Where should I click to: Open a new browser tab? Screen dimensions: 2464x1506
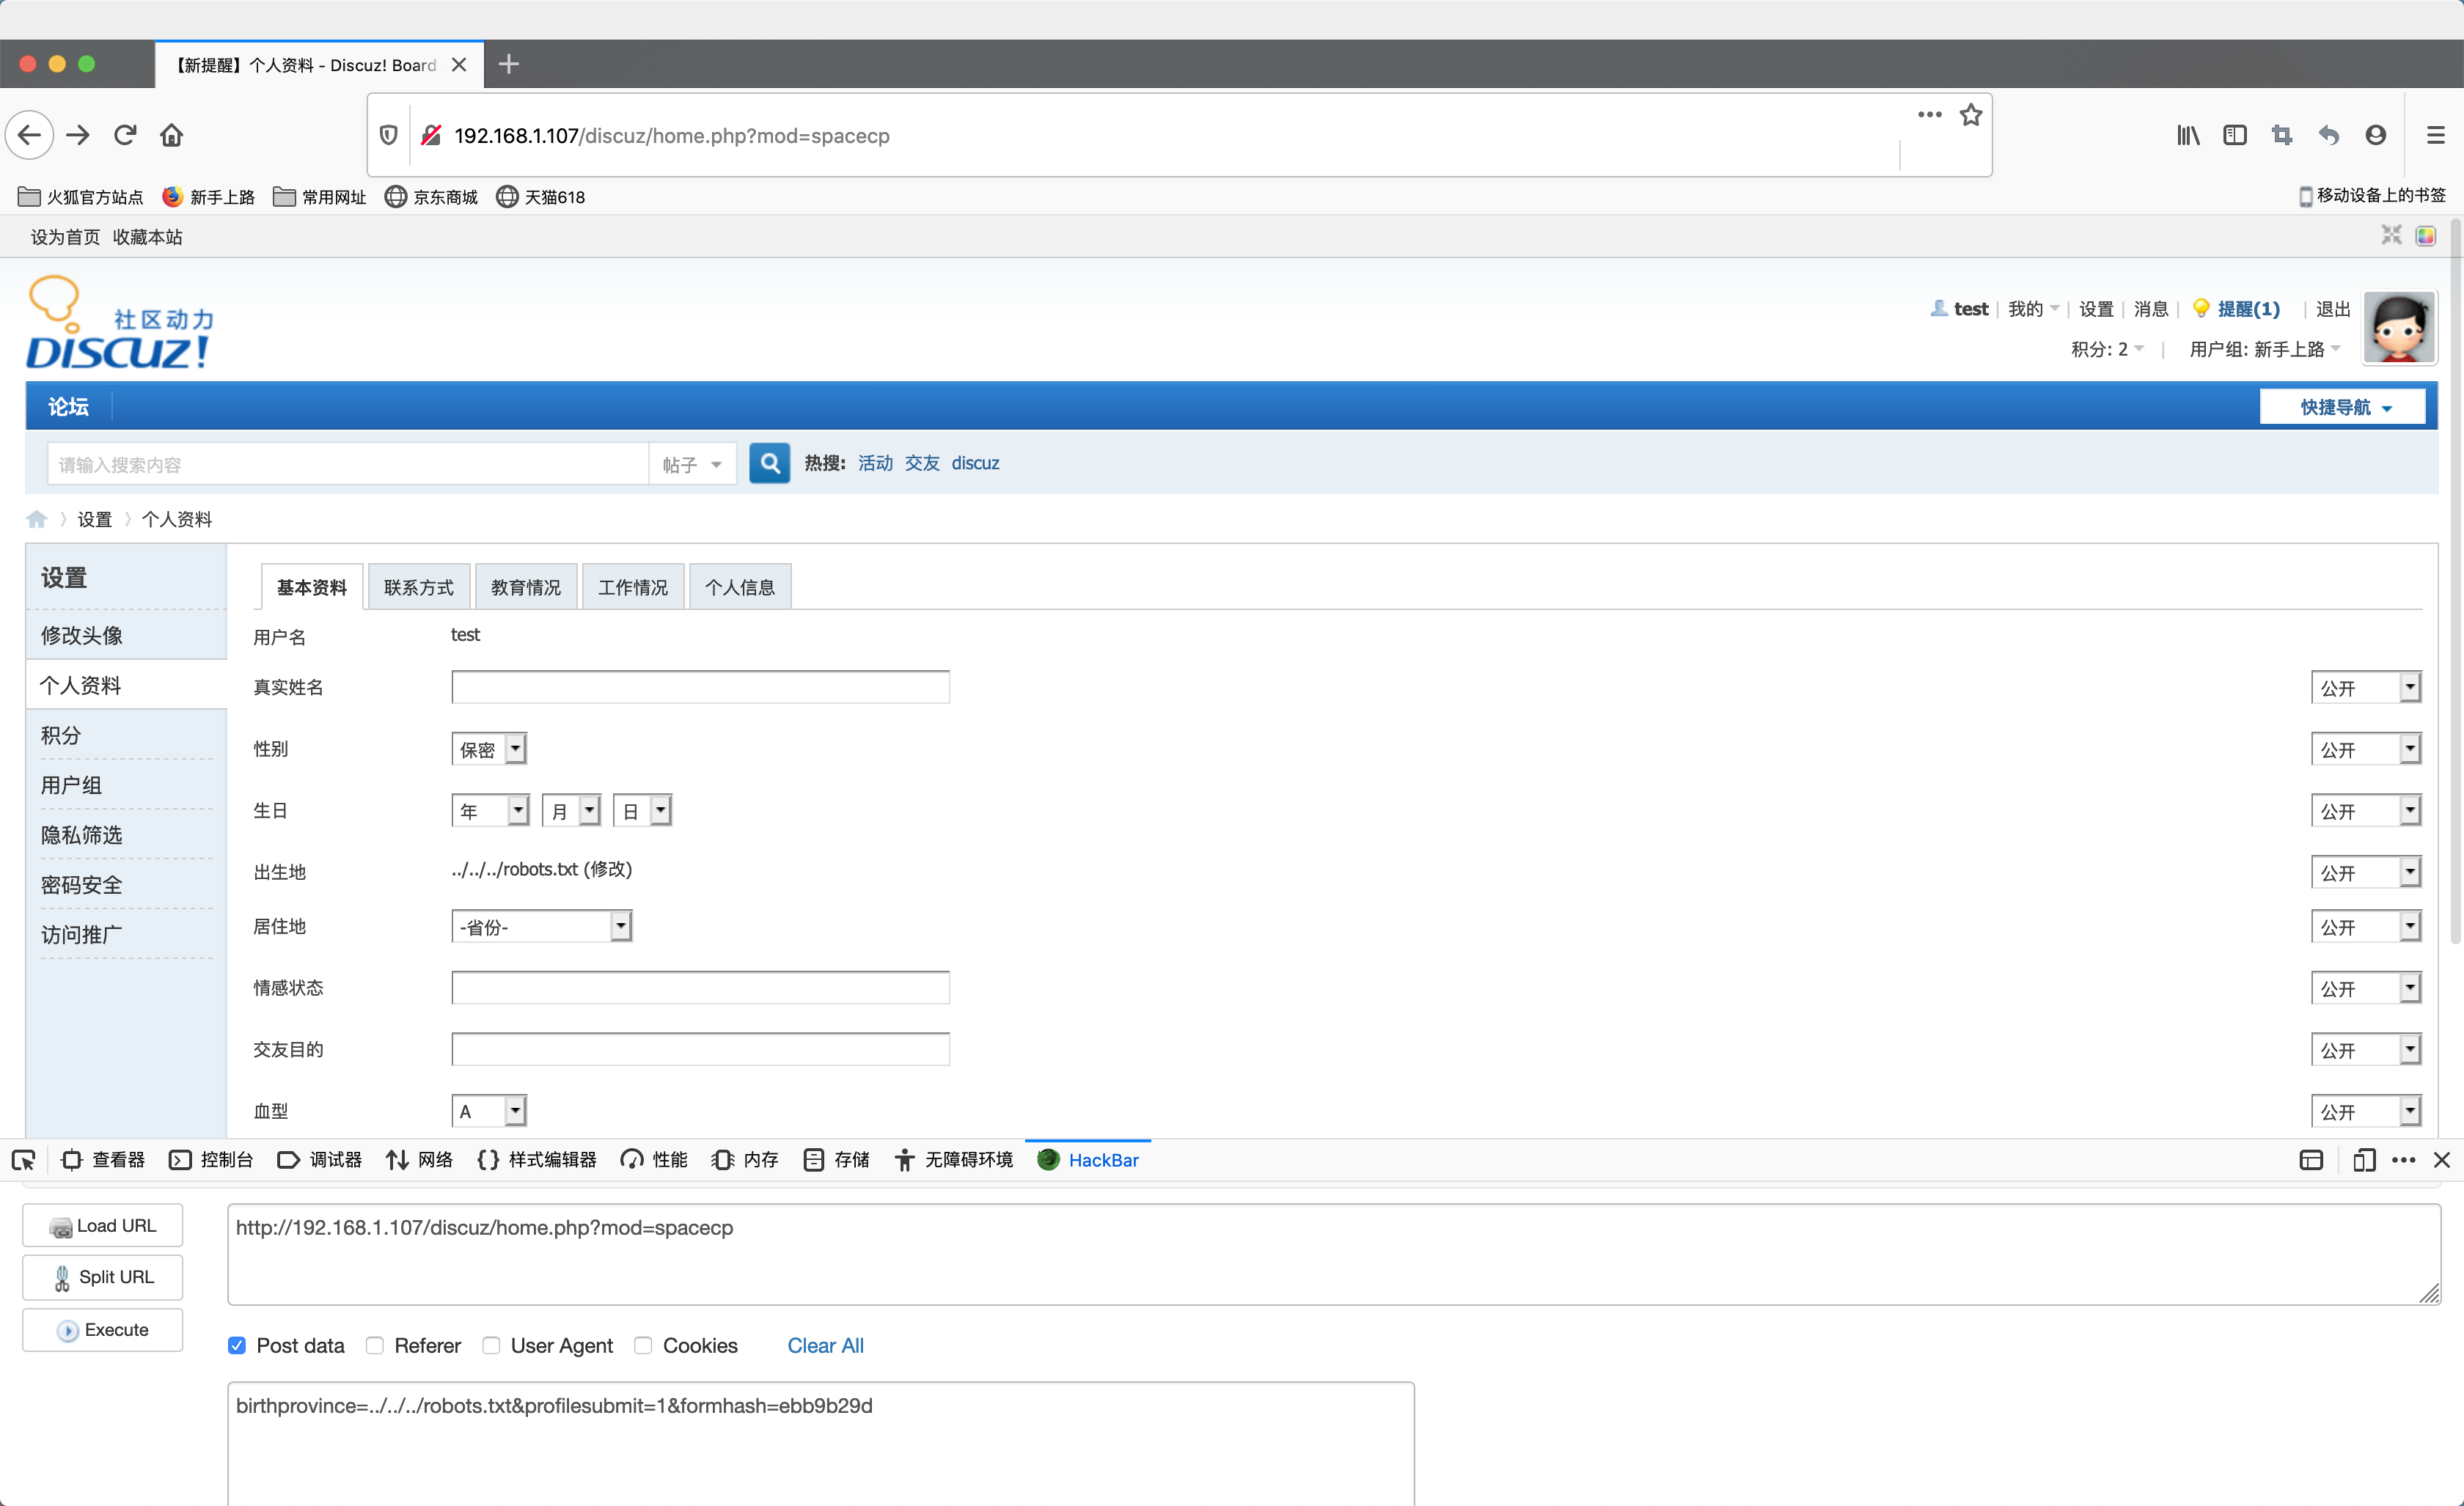click(x=509, y=64)
